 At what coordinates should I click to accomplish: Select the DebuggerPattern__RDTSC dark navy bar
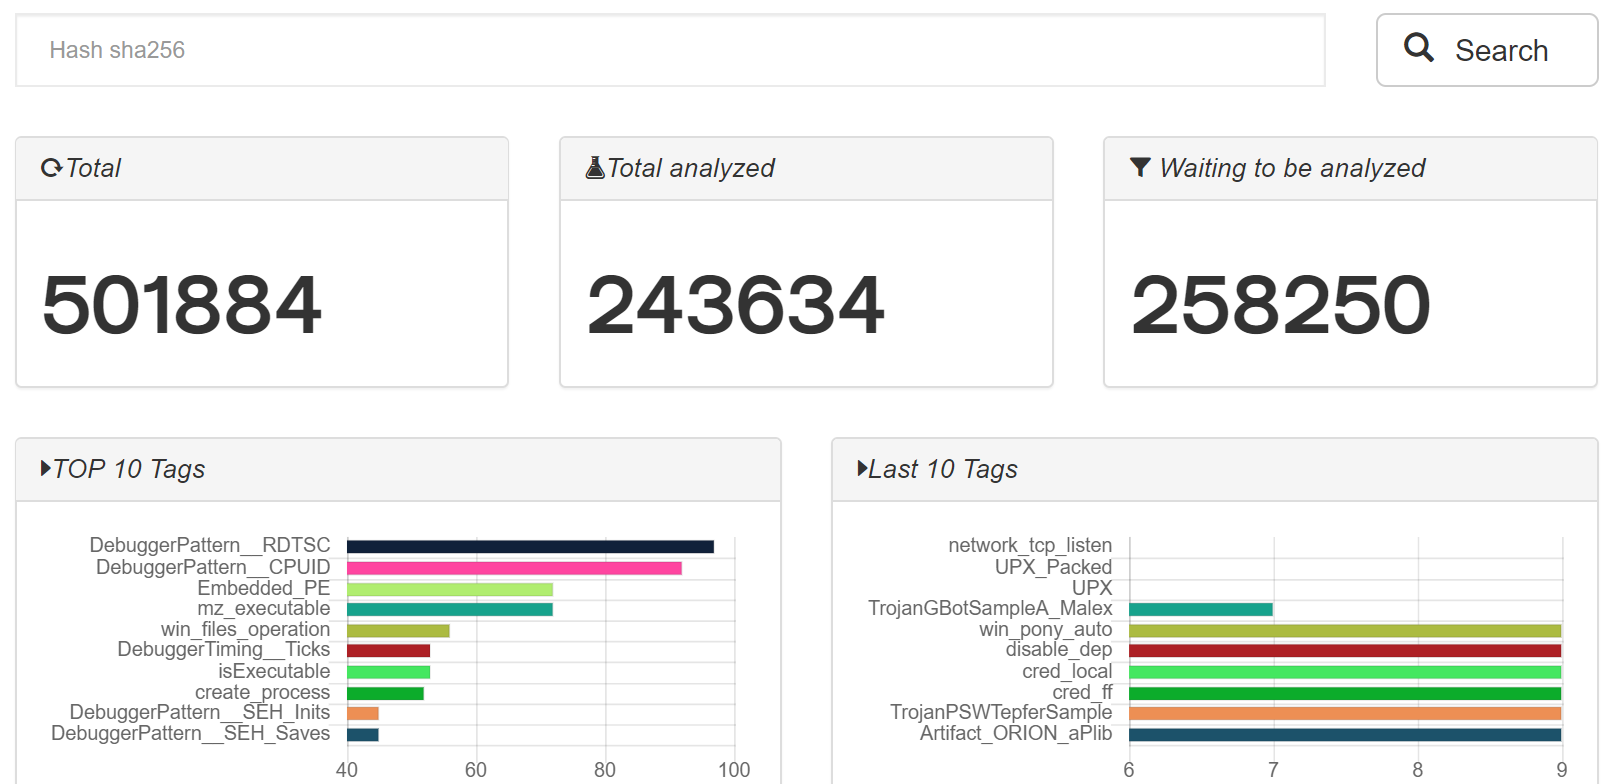[x=530, y=547]
